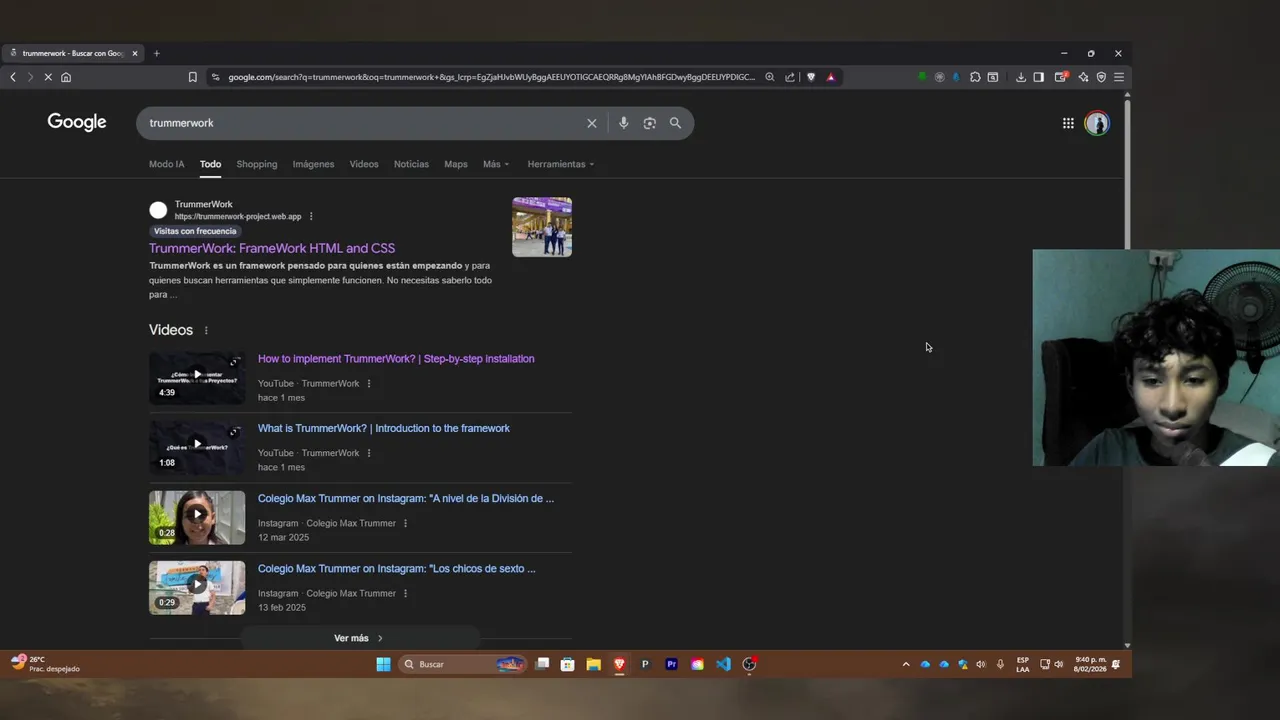This screenshot has width=1280, height=720.
Task: Open options for 4:39 YouTube video
Action: tap(369, 384)
